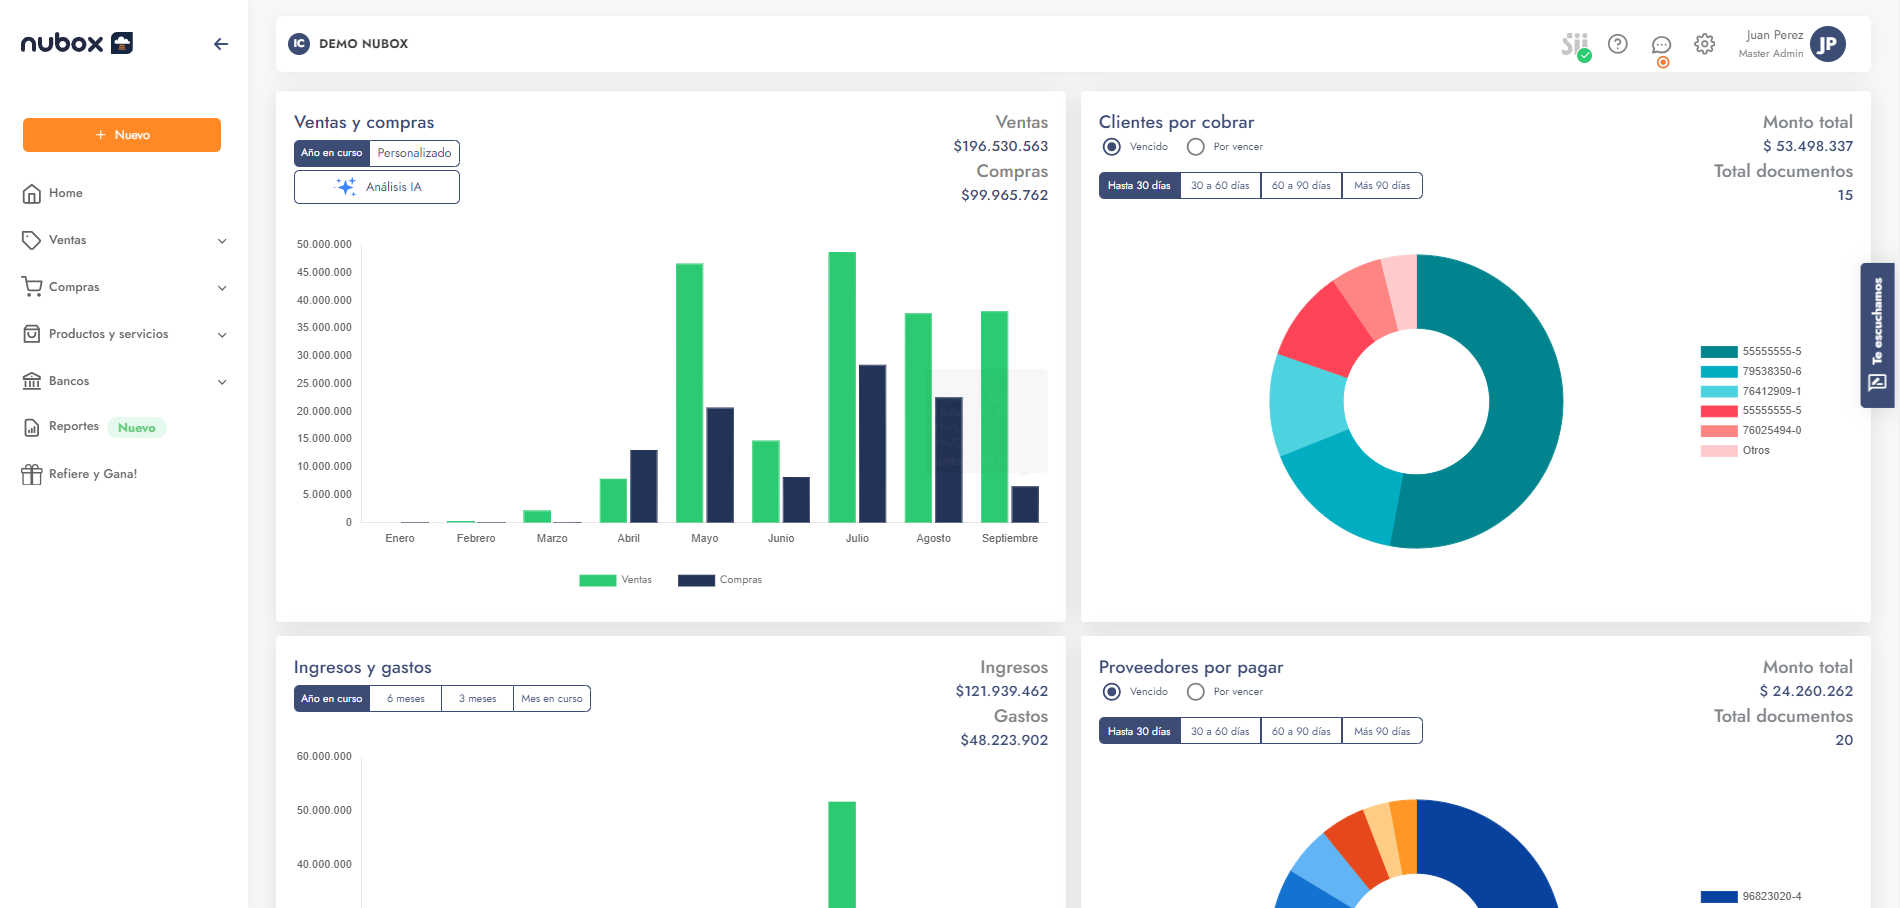Open the help question mark icon

point(1618,44)
